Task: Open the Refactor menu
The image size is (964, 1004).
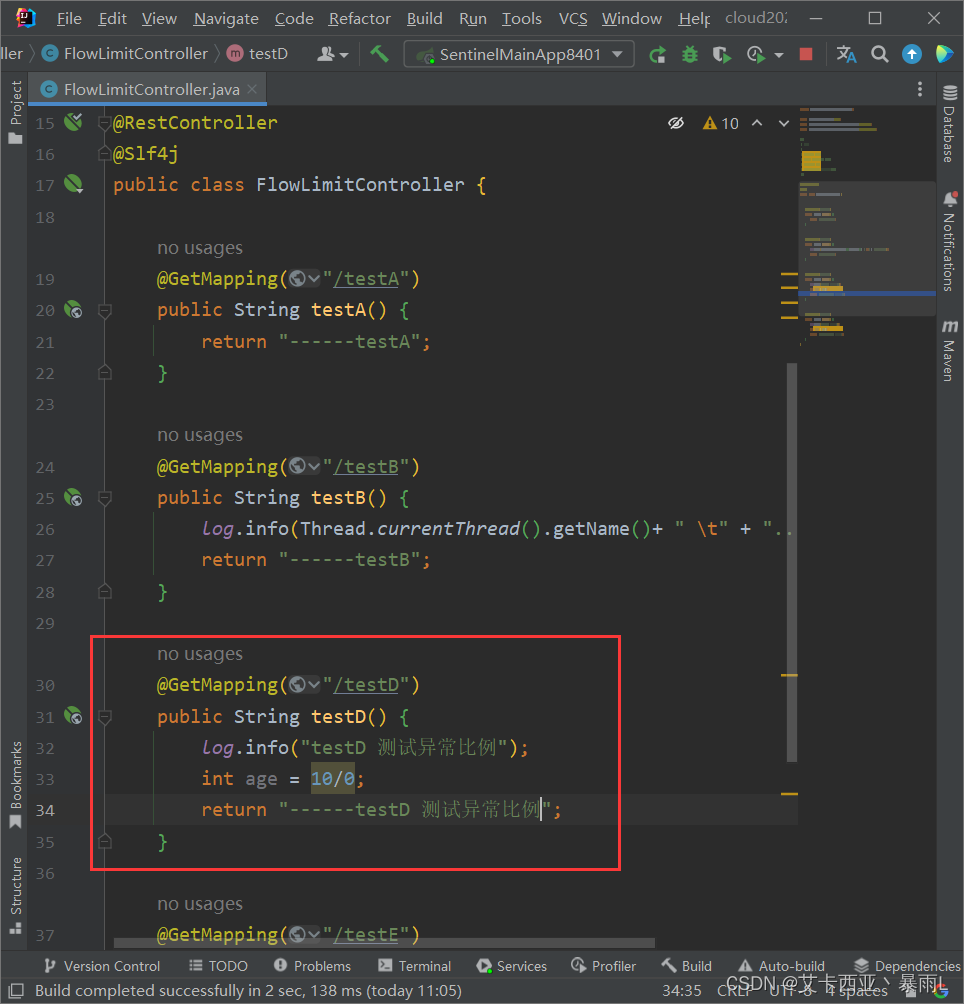Action: [360, 19]
